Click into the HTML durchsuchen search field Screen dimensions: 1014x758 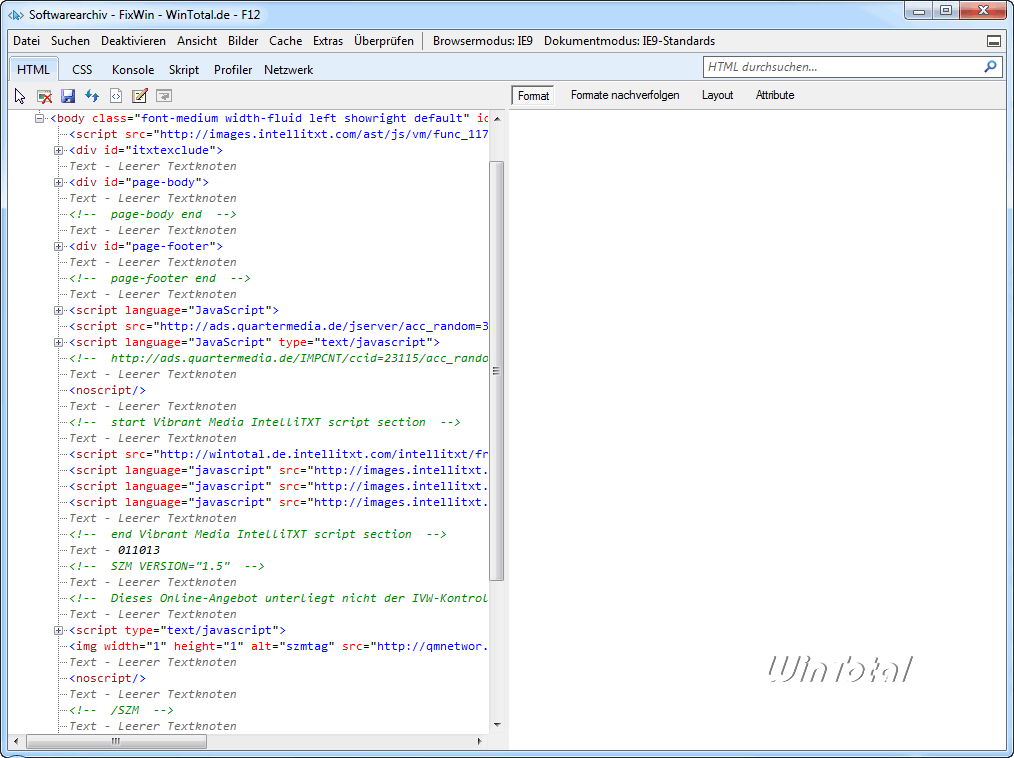[x=840, y=67]
